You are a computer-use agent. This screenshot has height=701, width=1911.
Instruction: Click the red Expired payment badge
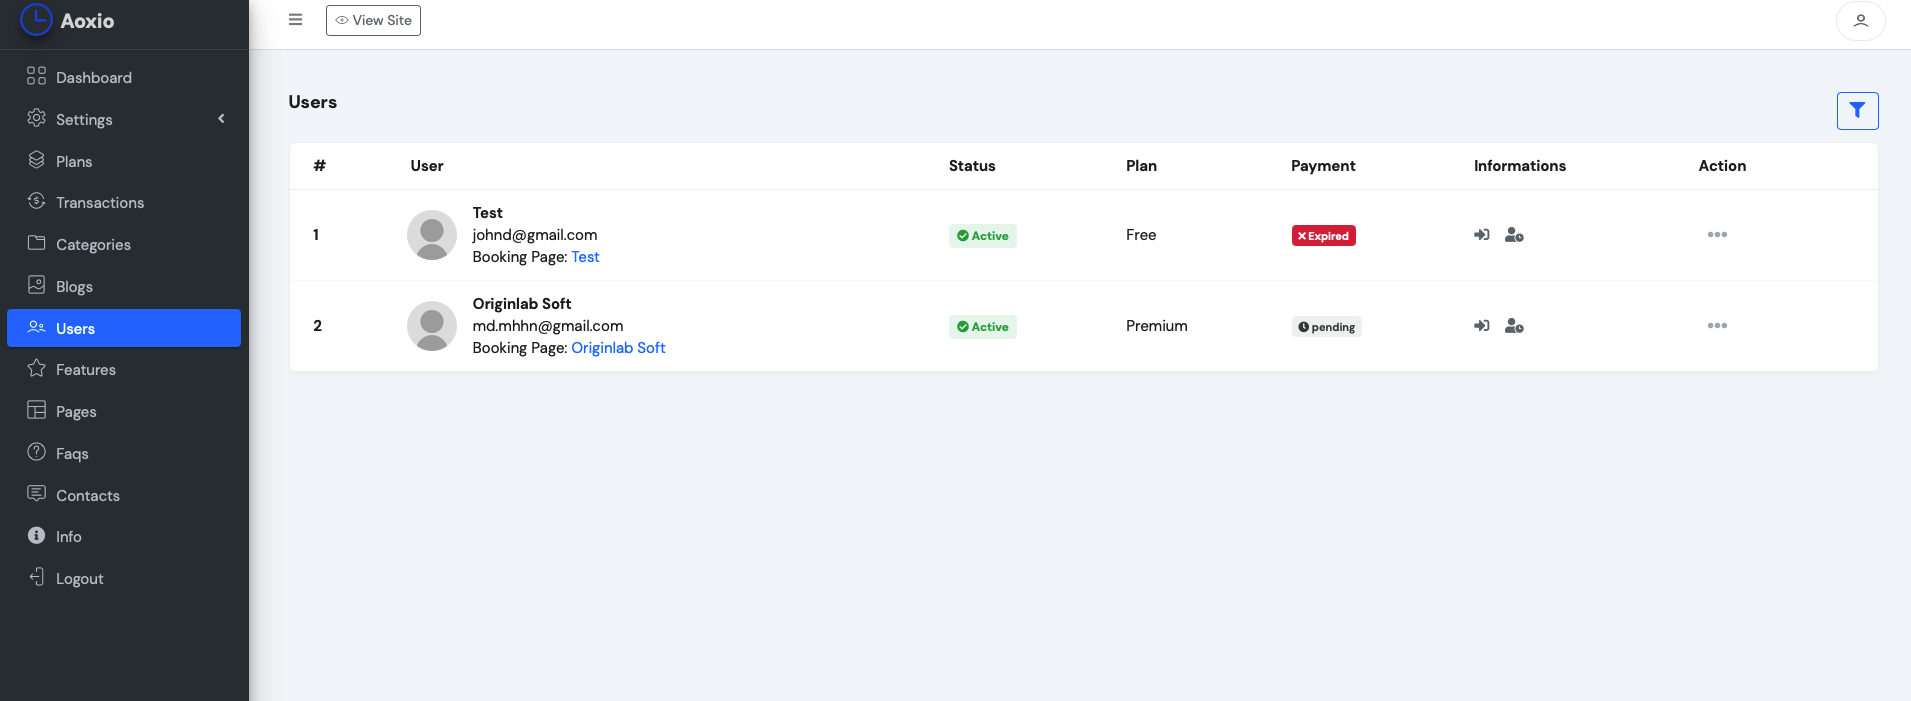[1323, 236]
